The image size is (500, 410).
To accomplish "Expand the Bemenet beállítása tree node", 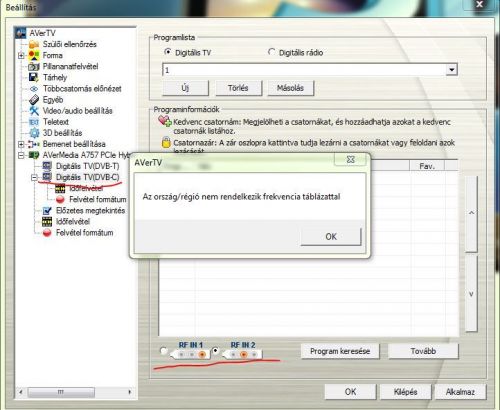I will click(21, 144).
